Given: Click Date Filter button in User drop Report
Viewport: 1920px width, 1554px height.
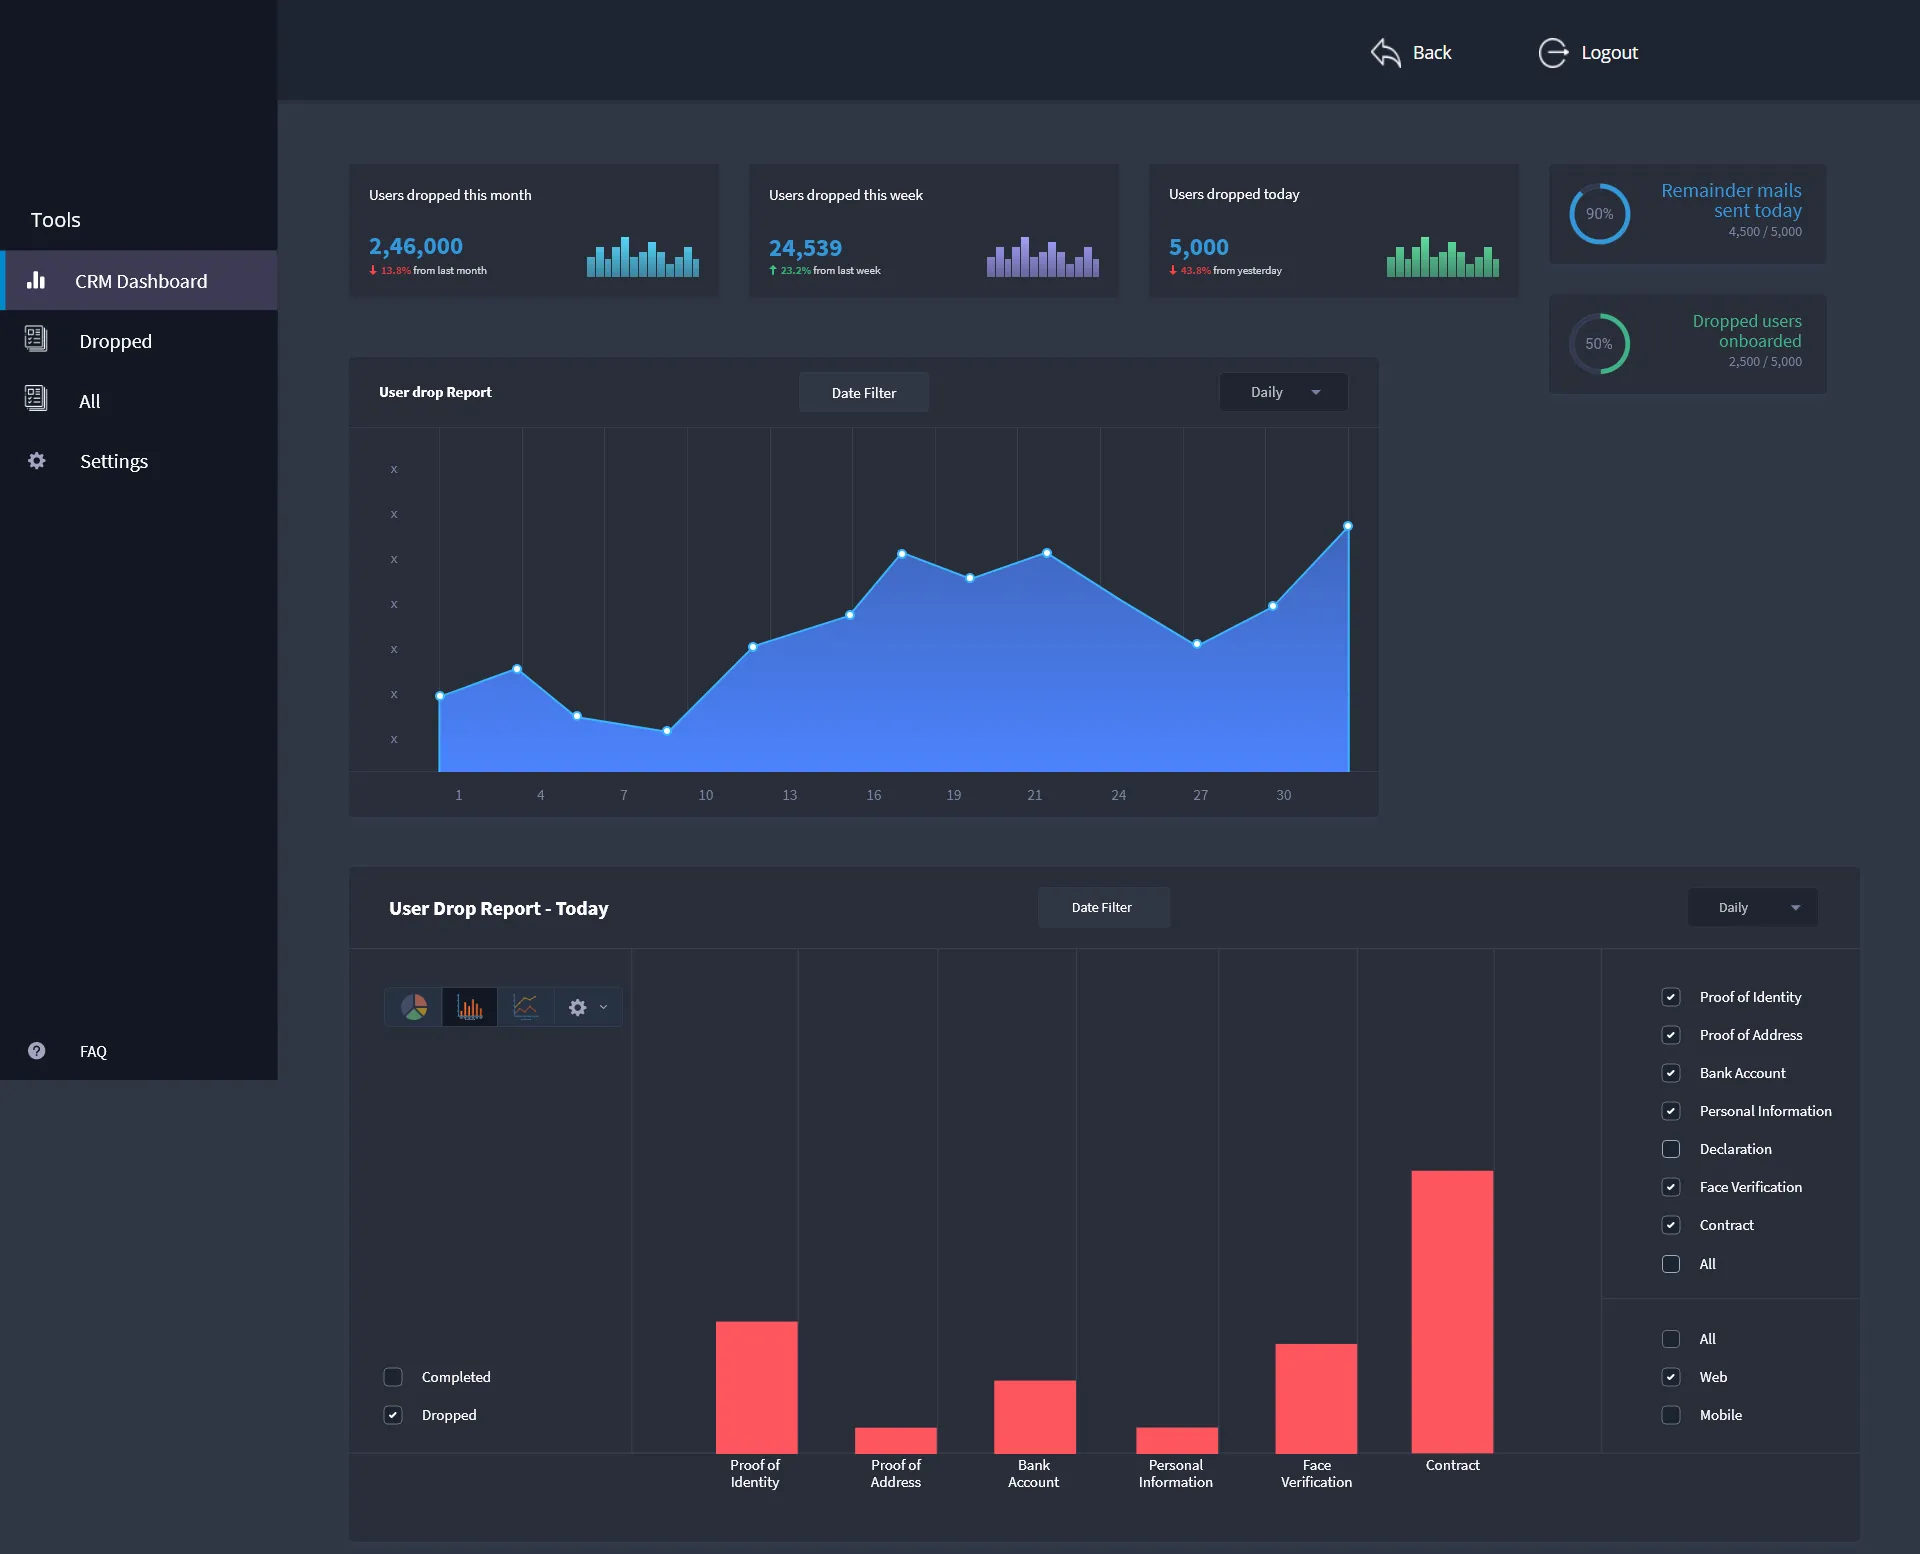Looking at the screenshot, I should (x=863, y=393).
